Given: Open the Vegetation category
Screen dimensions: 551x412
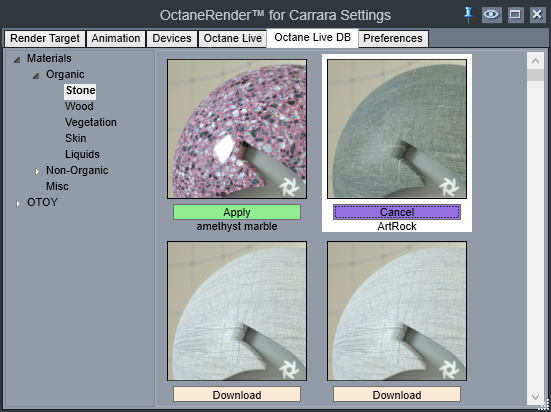Looking at the screenshot, I should point(91,122).
